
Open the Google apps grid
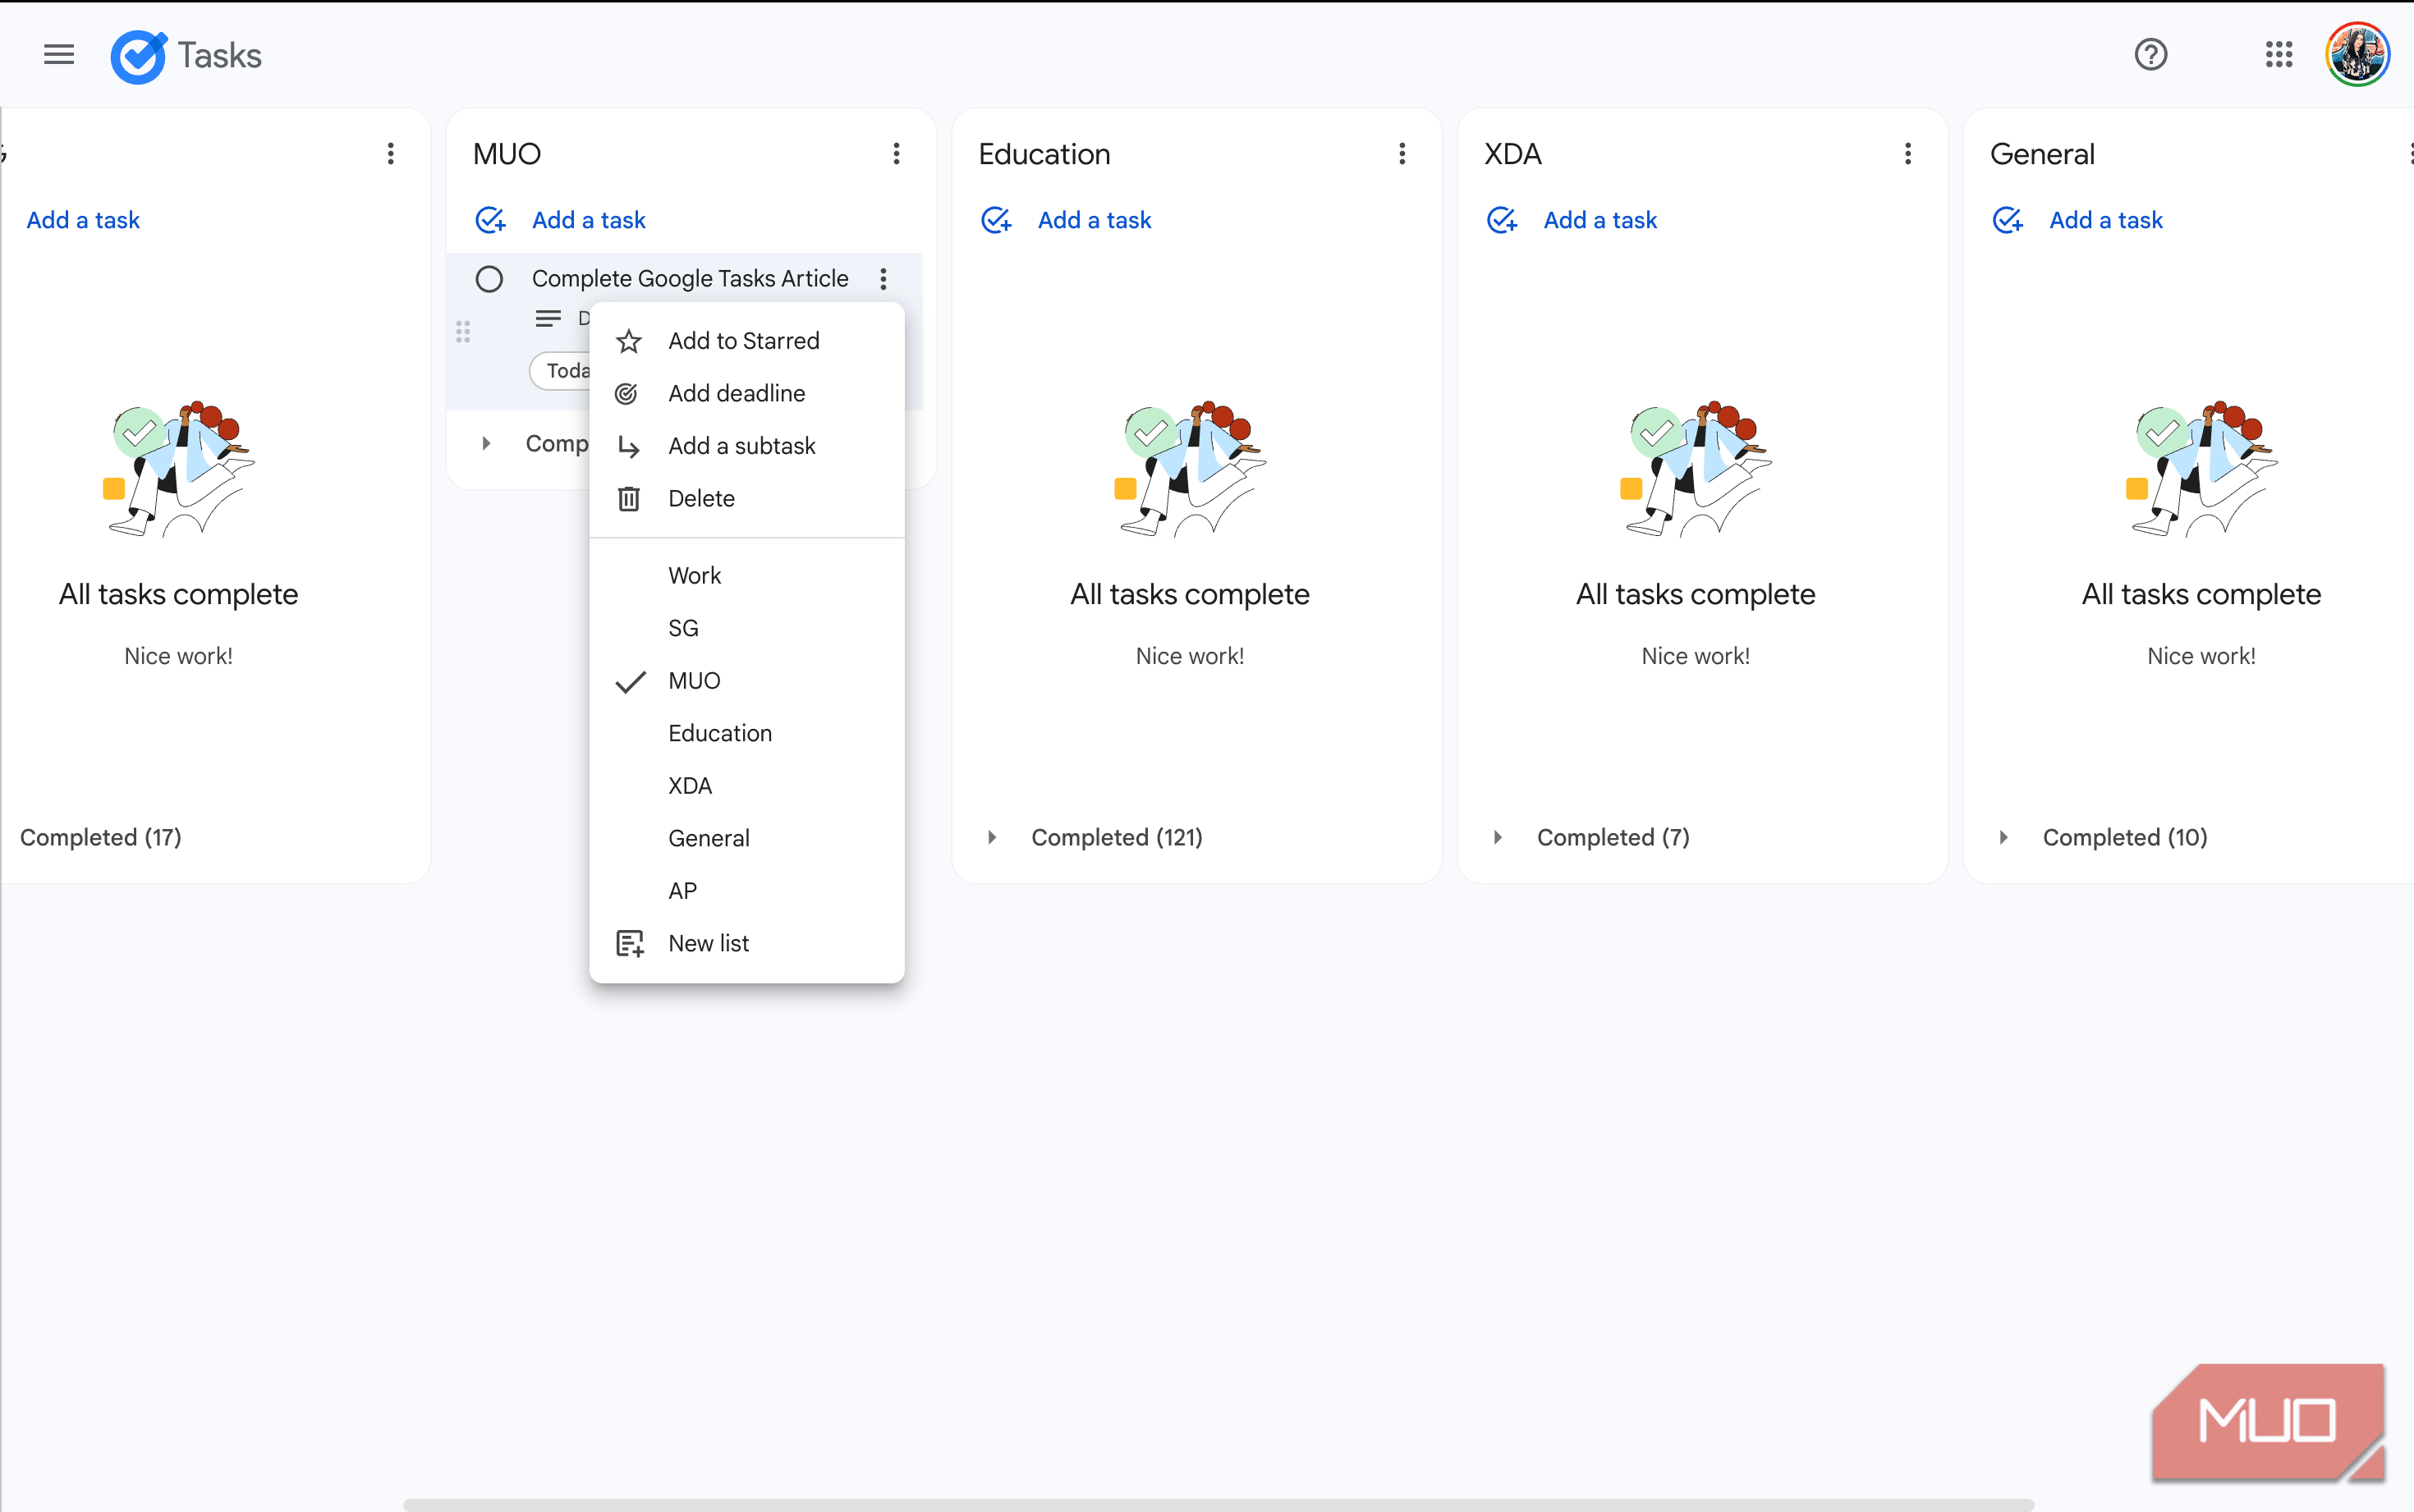click(2278, 54)
